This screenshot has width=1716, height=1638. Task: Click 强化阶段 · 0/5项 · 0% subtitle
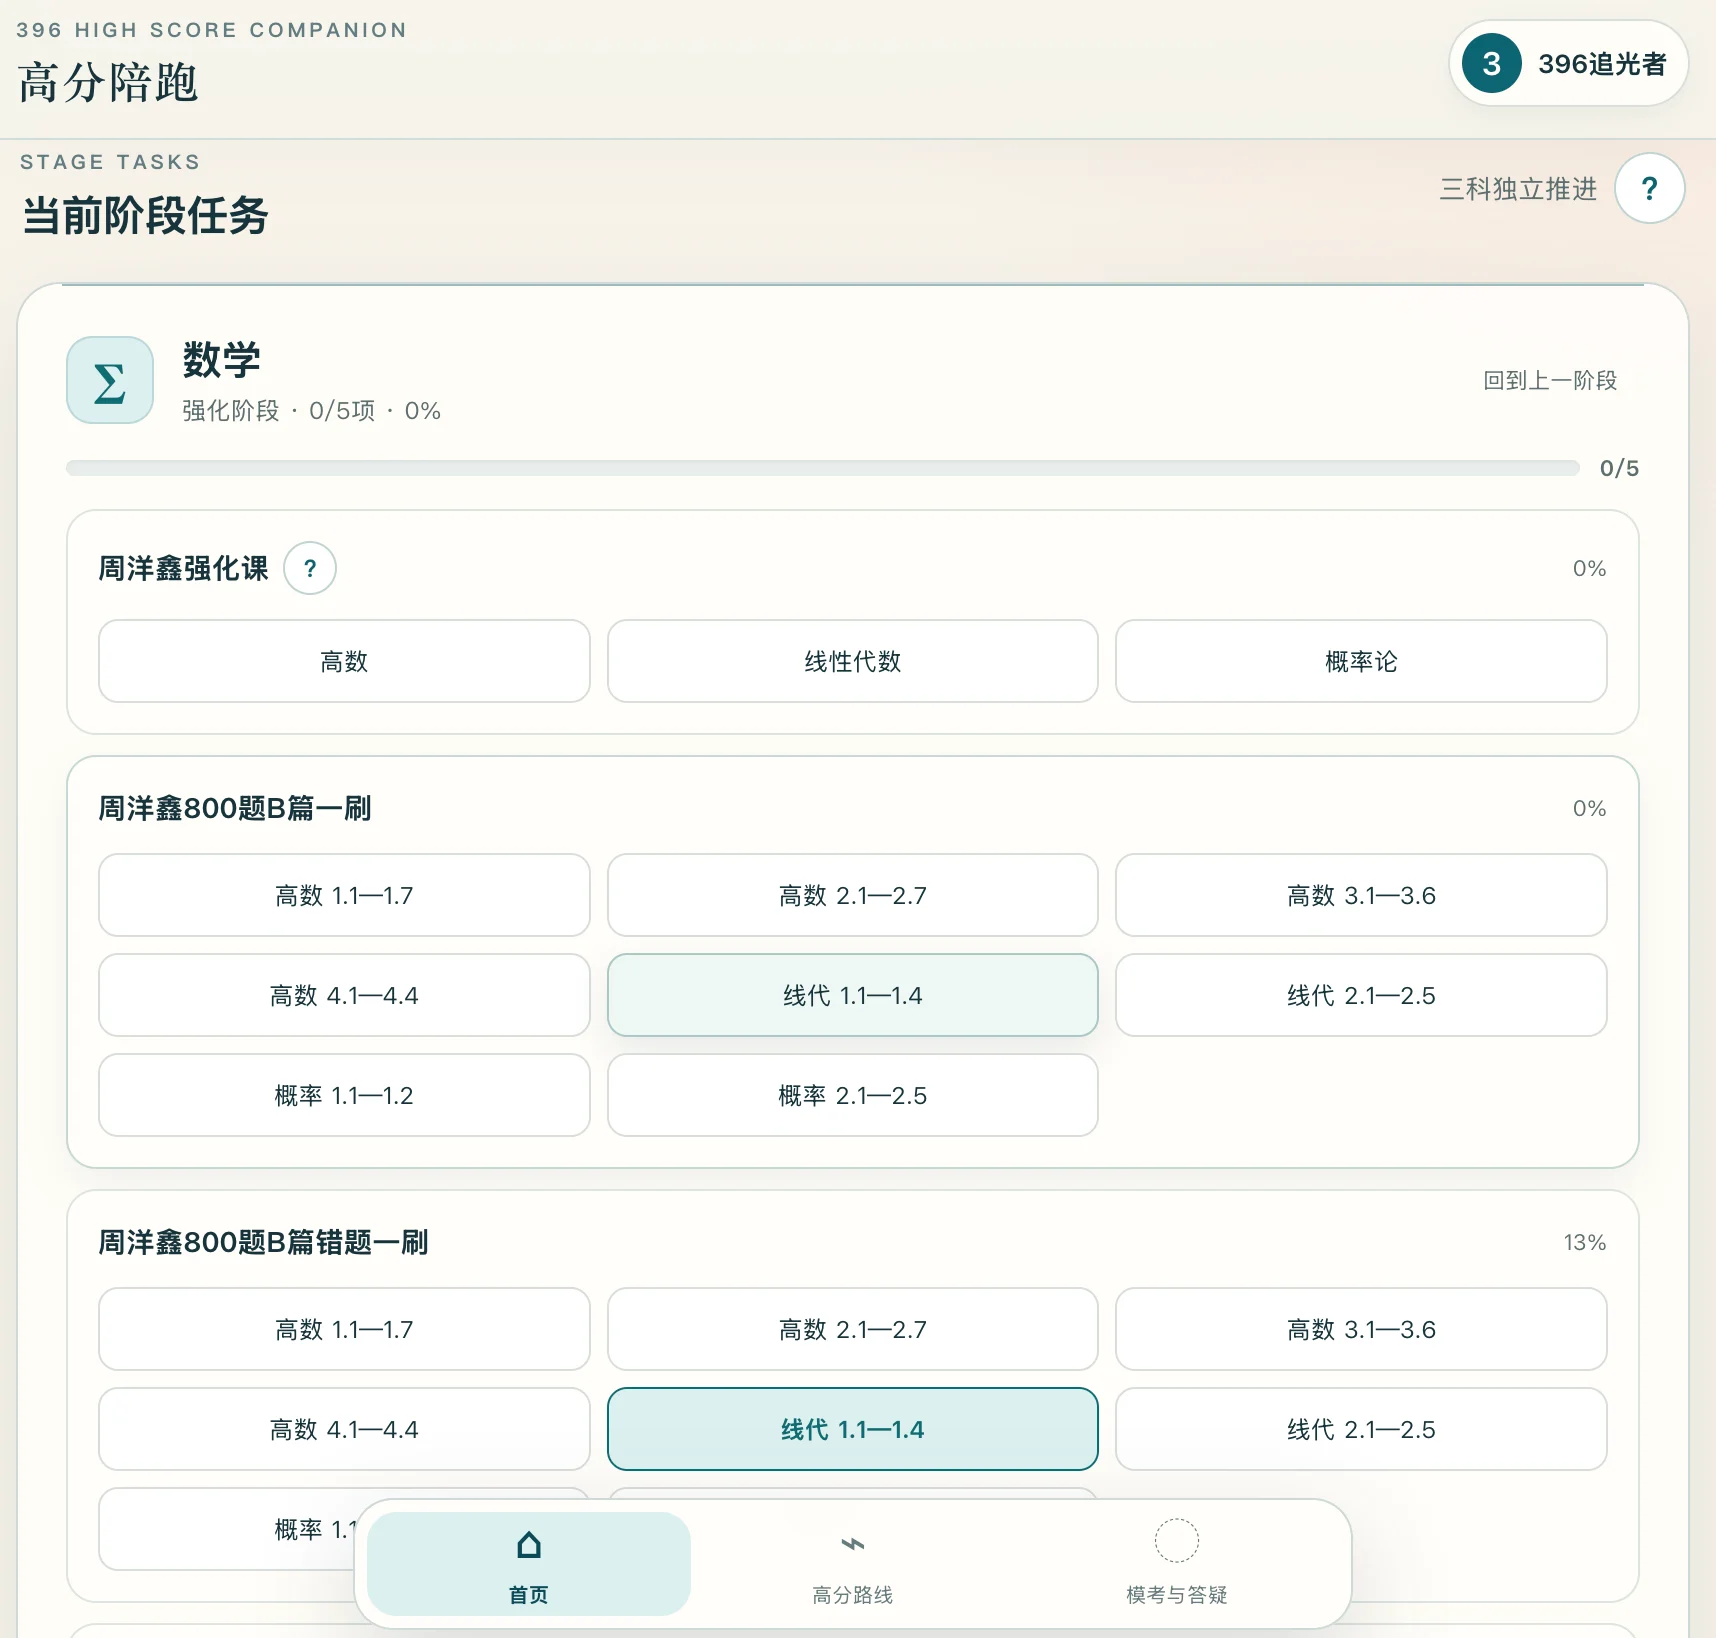pyautogui.click(x=311, y=411)
